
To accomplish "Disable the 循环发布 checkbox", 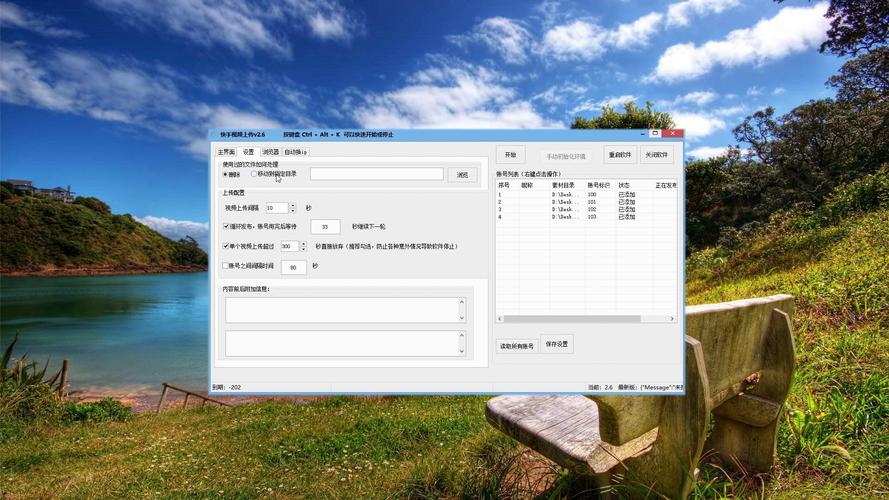I will (226, 227).
